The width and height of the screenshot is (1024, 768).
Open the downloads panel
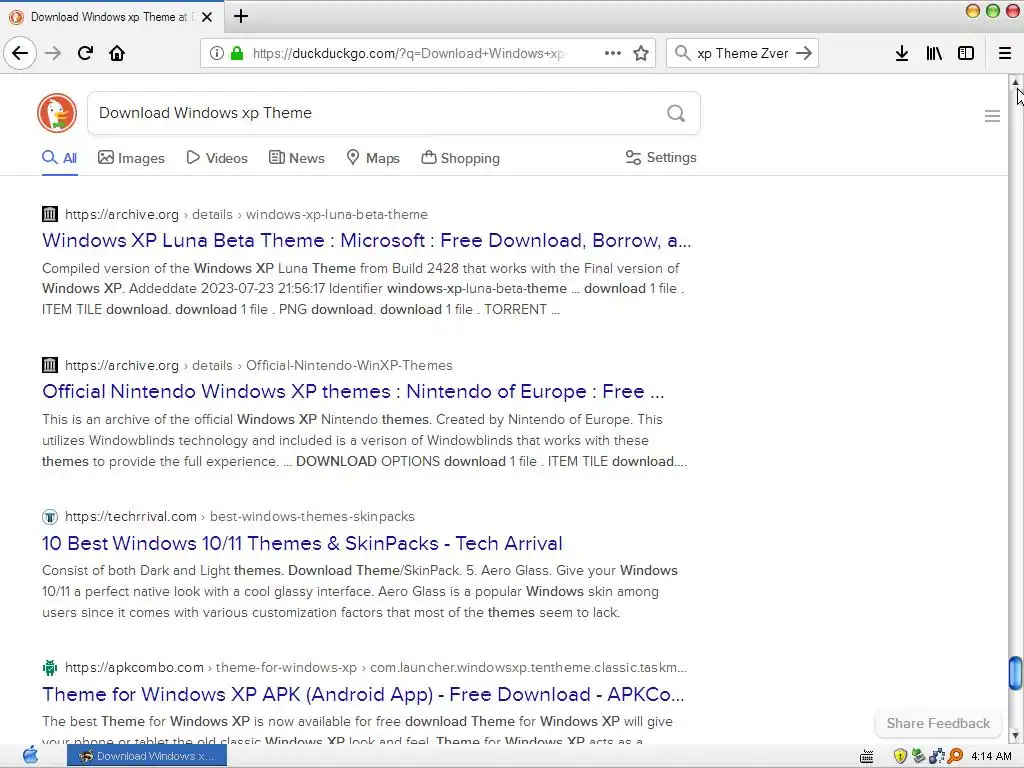[x=902, y=53]
